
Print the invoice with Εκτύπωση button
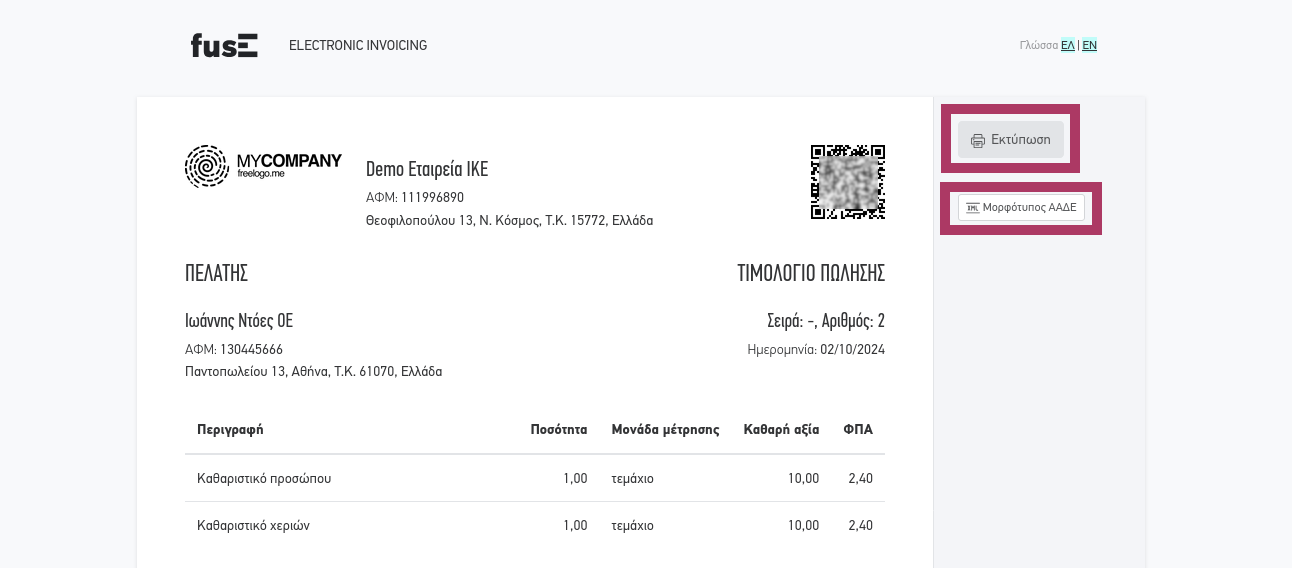coord(1011,139)
